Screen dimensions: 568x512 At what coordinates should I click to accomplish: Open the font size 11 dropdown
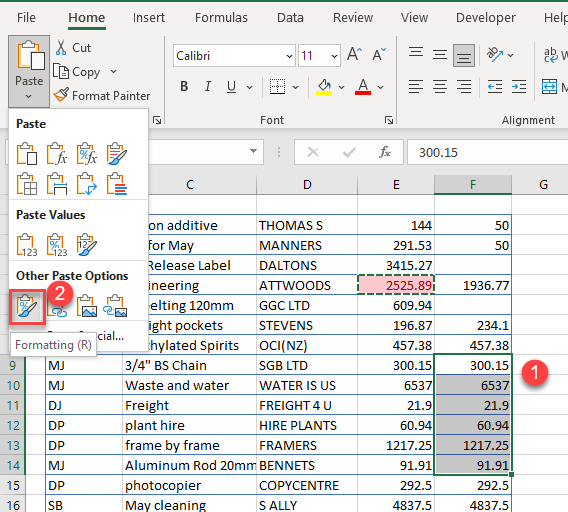tap(334, 56)
